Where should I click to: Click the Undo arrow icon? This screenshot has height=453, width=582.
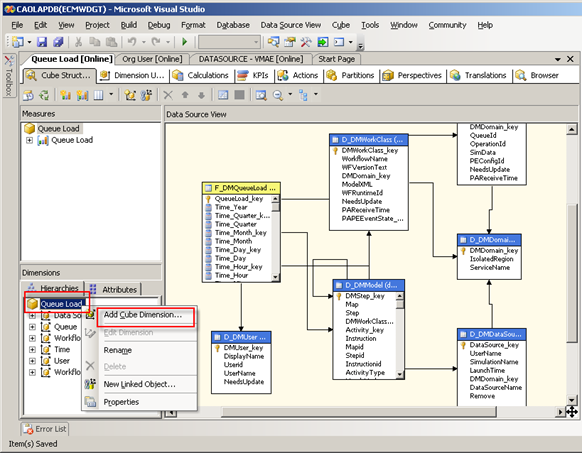tap(132, 42)
